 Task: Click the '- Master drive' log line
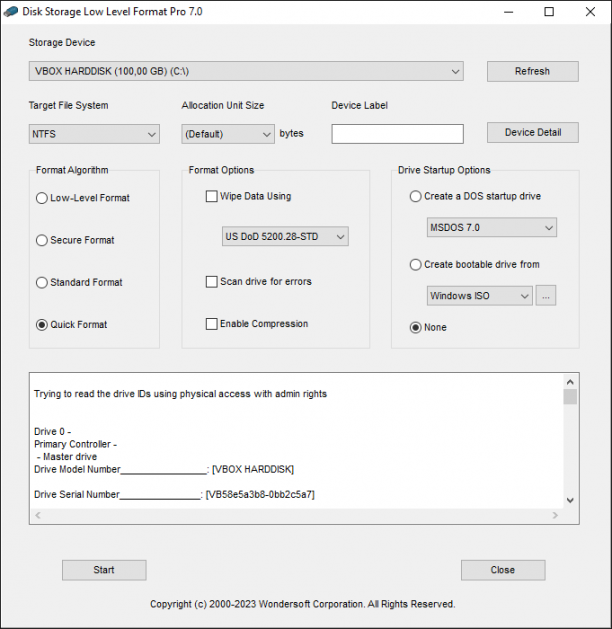(x=67, y=457)
